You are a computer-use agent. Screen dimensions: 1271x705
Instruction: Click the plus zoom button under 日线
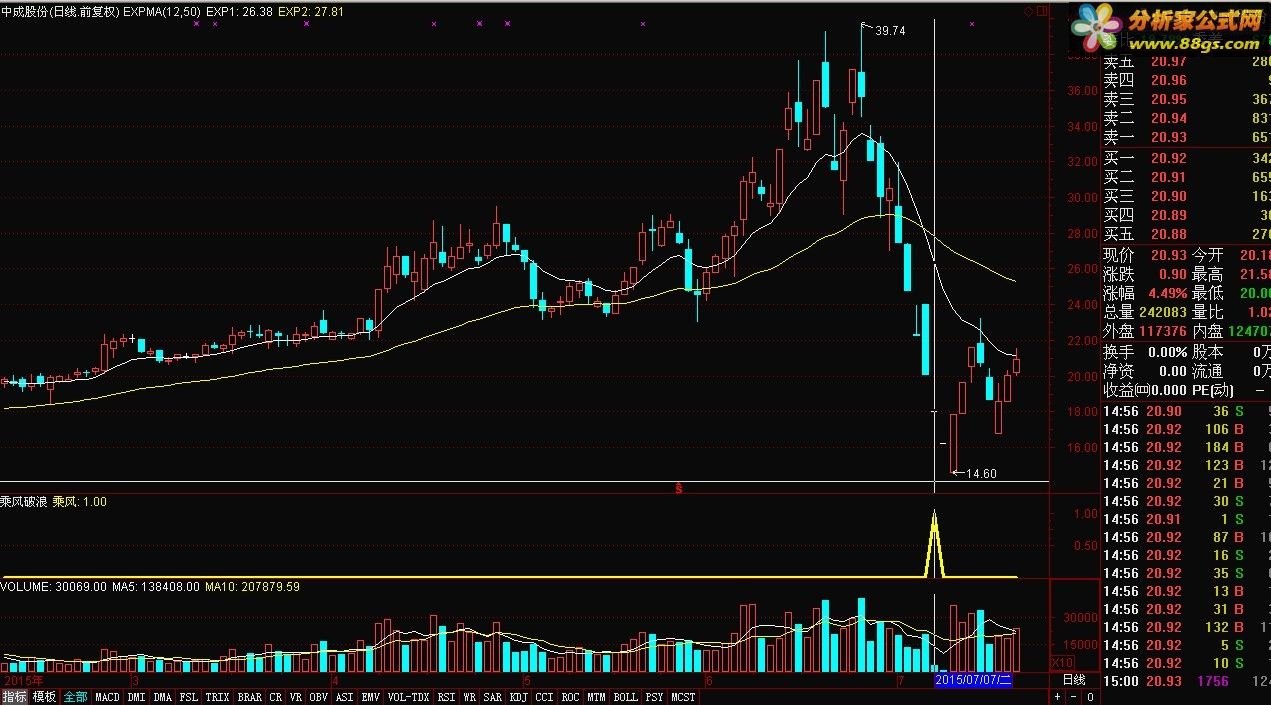coord(1058,697)
